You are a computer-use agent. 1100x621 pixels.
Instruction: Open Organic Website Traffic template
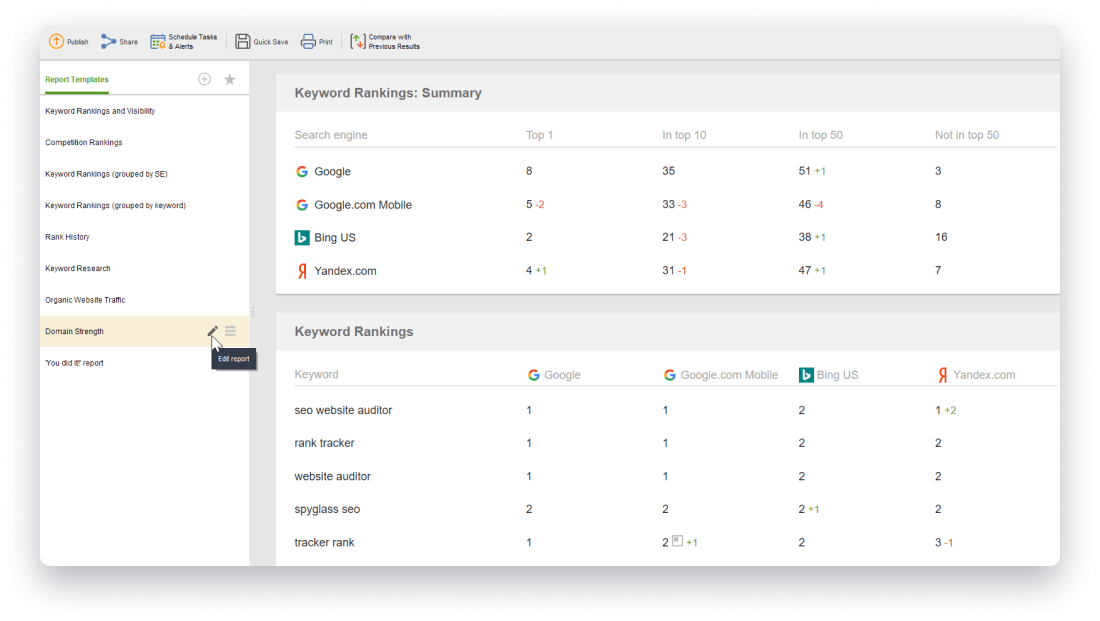coord(85,300)
